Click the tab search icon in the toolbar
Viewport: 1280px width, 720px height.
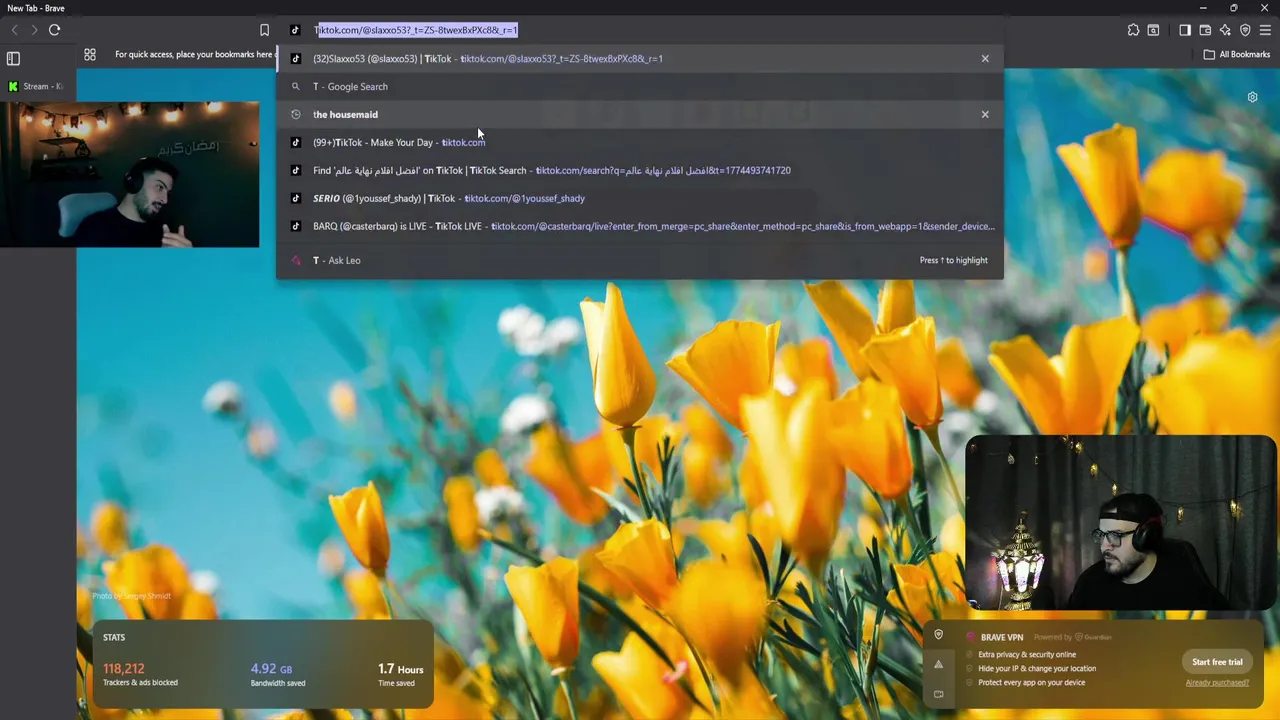click(x=1153, y=30)
